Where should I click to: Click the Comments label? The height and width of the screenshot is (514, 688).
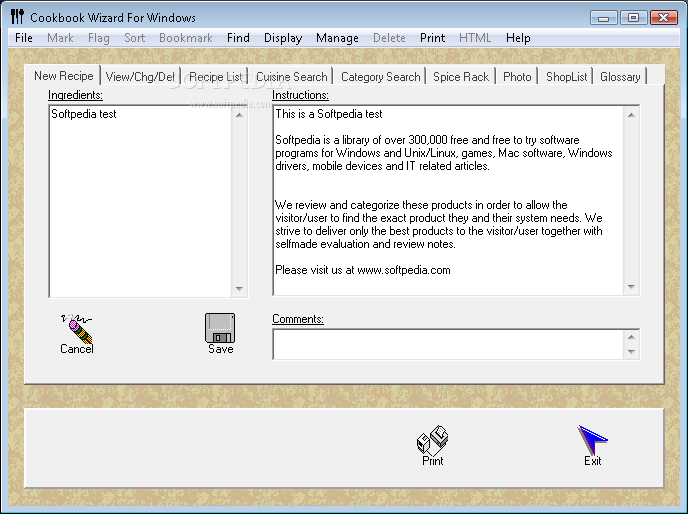(298, 319)
